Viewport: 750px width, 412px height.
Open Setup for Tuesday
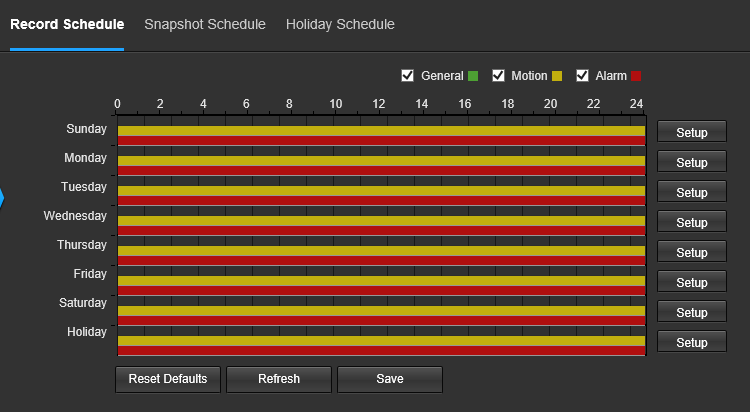(x=692, y=192)
